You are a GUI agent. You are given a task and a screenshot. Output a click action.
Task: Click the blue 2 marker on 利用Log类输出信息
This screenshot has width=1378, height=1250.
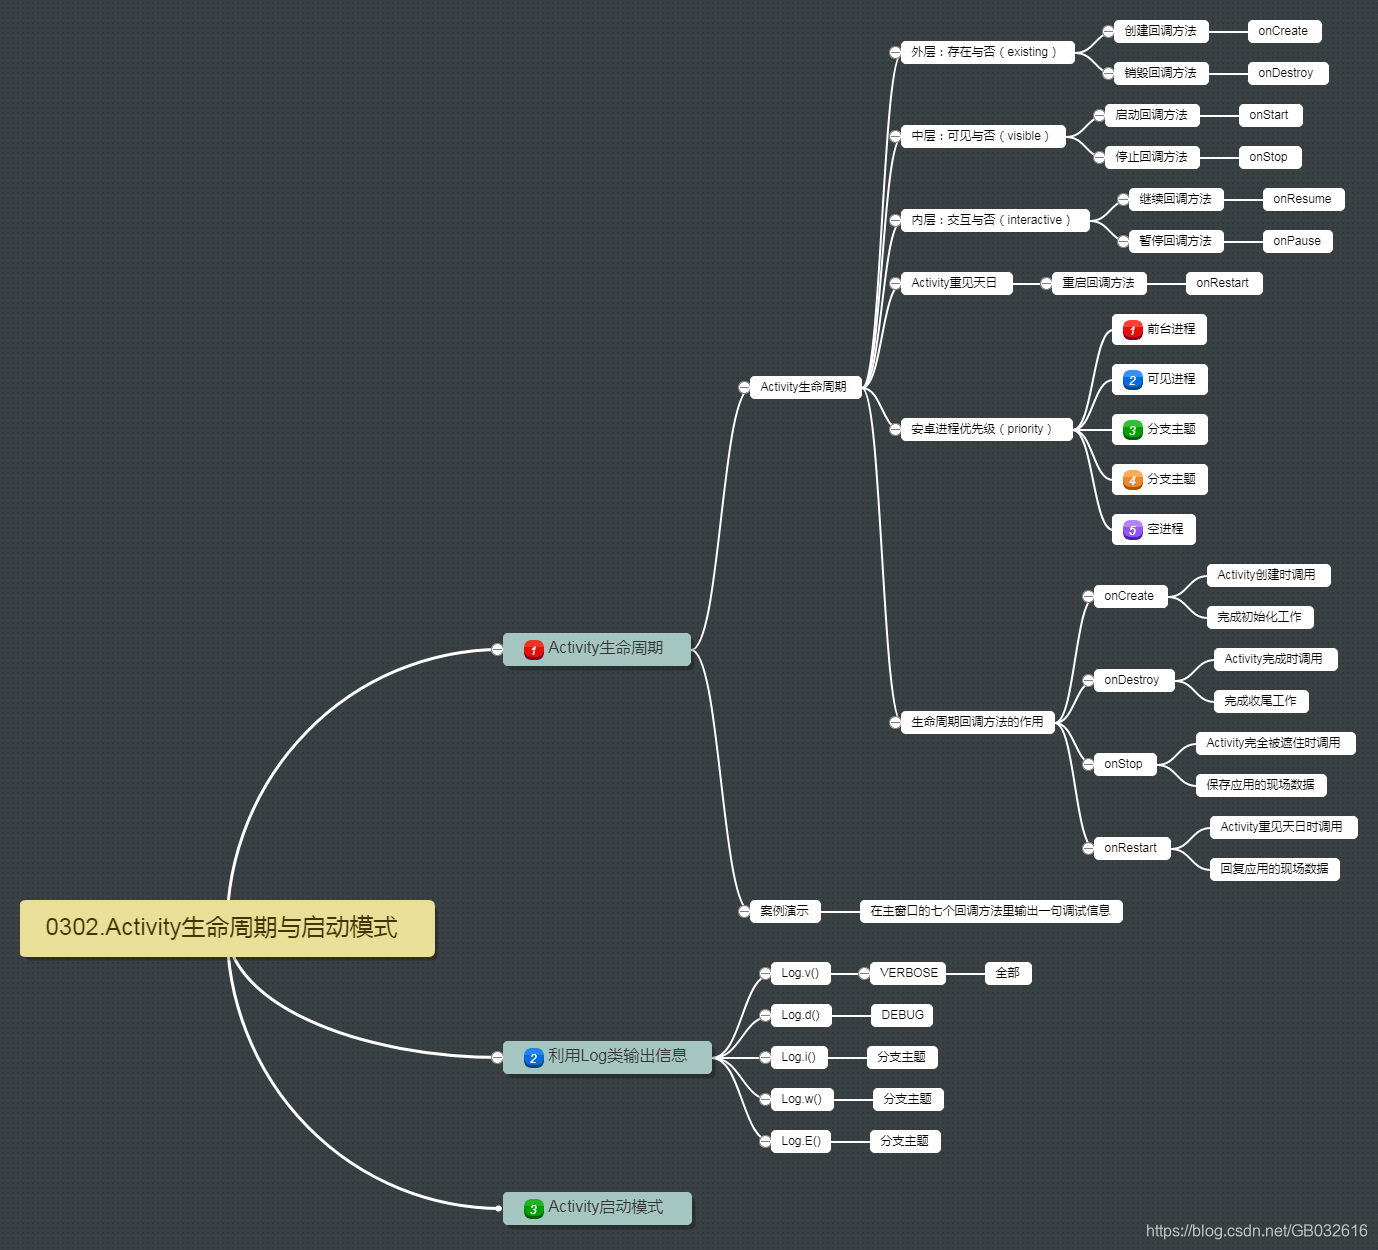[x=533, y=1058]
